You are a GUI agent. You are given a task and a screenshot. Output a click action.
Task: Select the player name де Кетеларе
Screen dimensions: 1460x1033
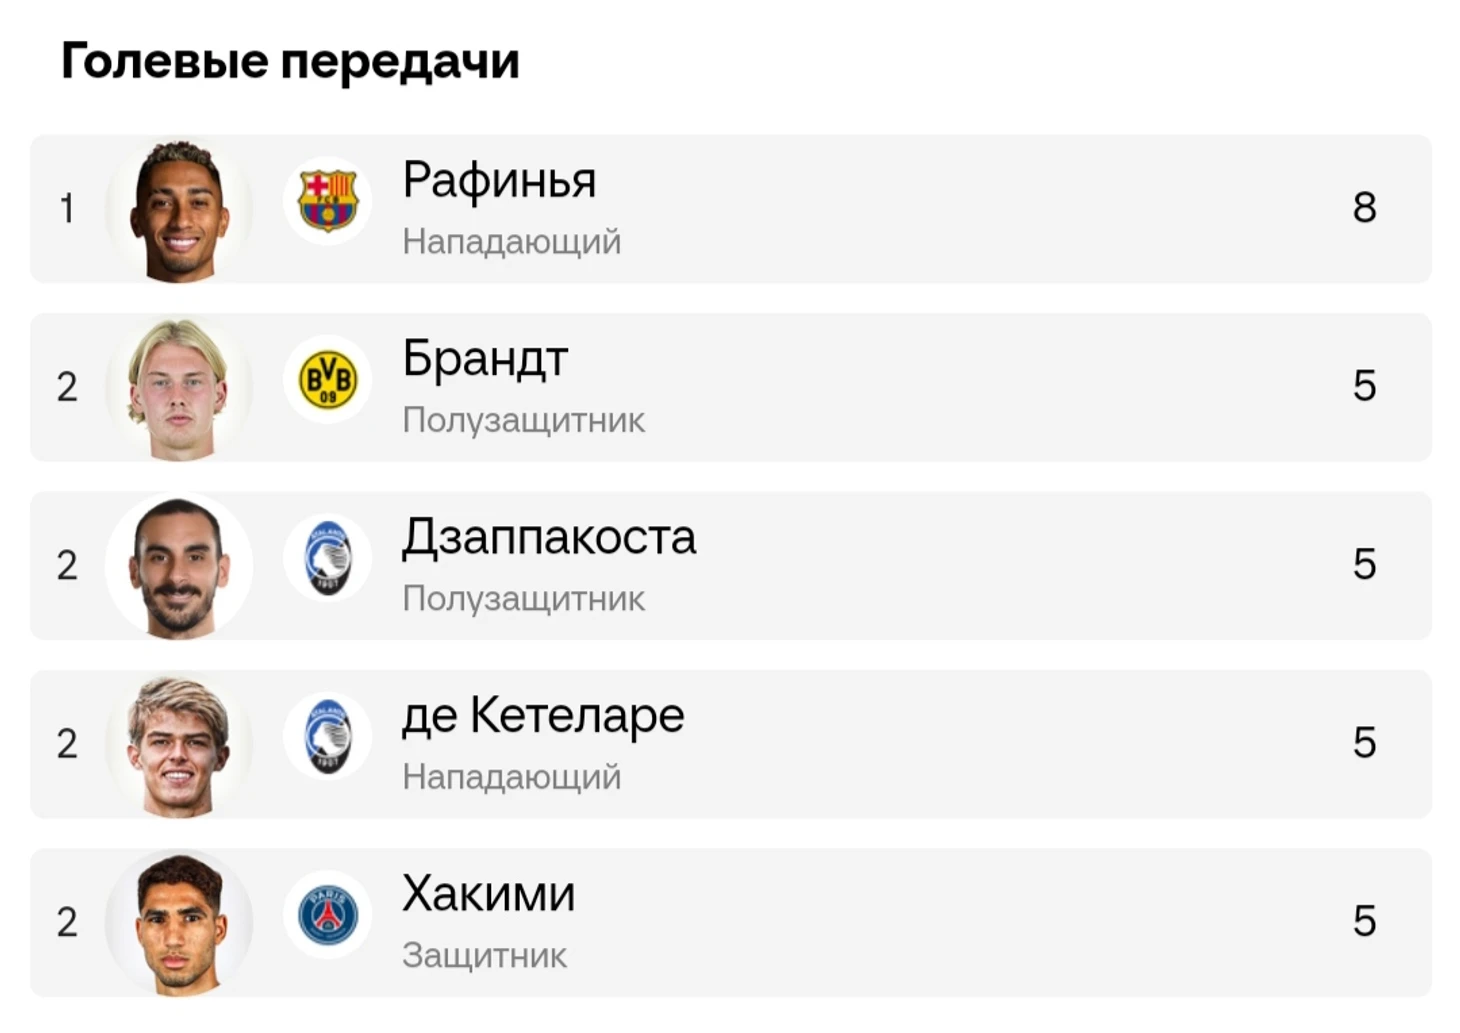click(x=543, y=717)
